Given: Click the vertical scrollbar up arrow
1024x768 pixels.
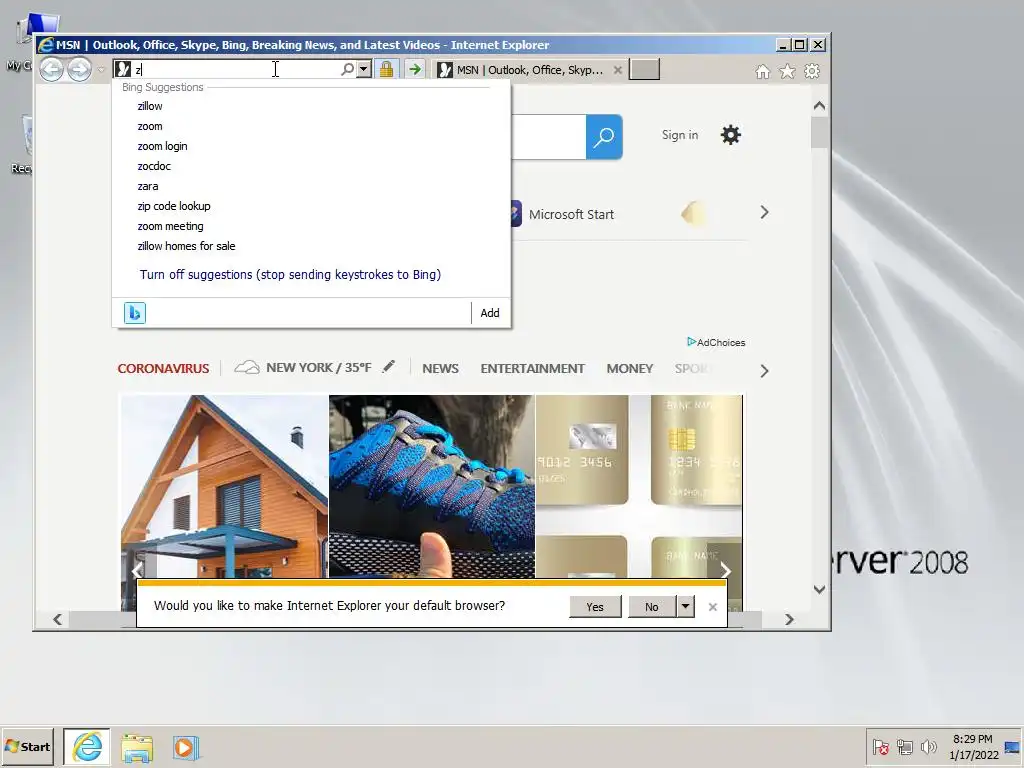Looking at the screenshot, I should pos(820,105).
